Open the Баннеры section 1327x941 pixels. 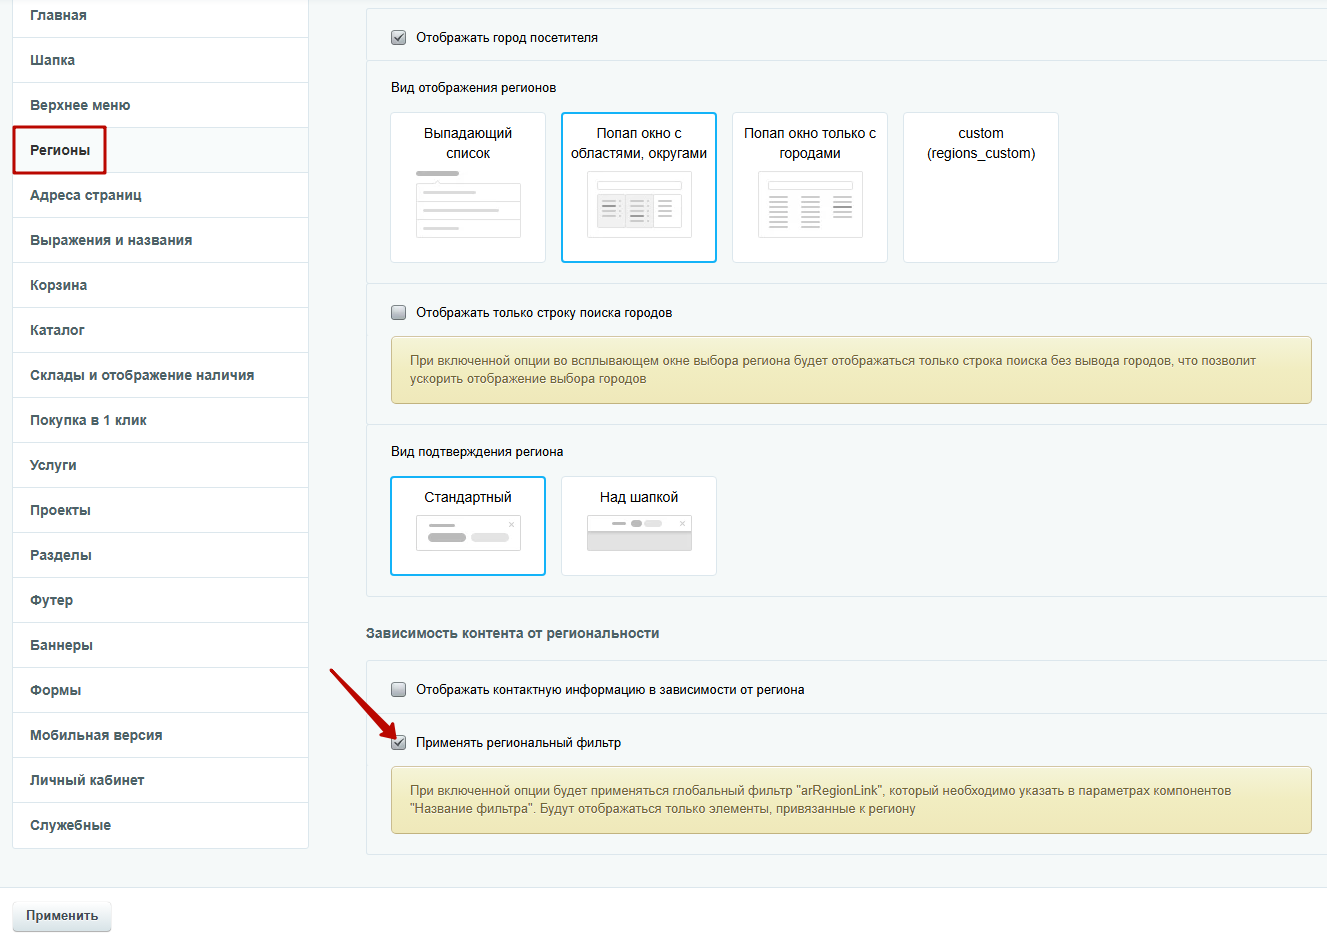[x=160, y=645]
